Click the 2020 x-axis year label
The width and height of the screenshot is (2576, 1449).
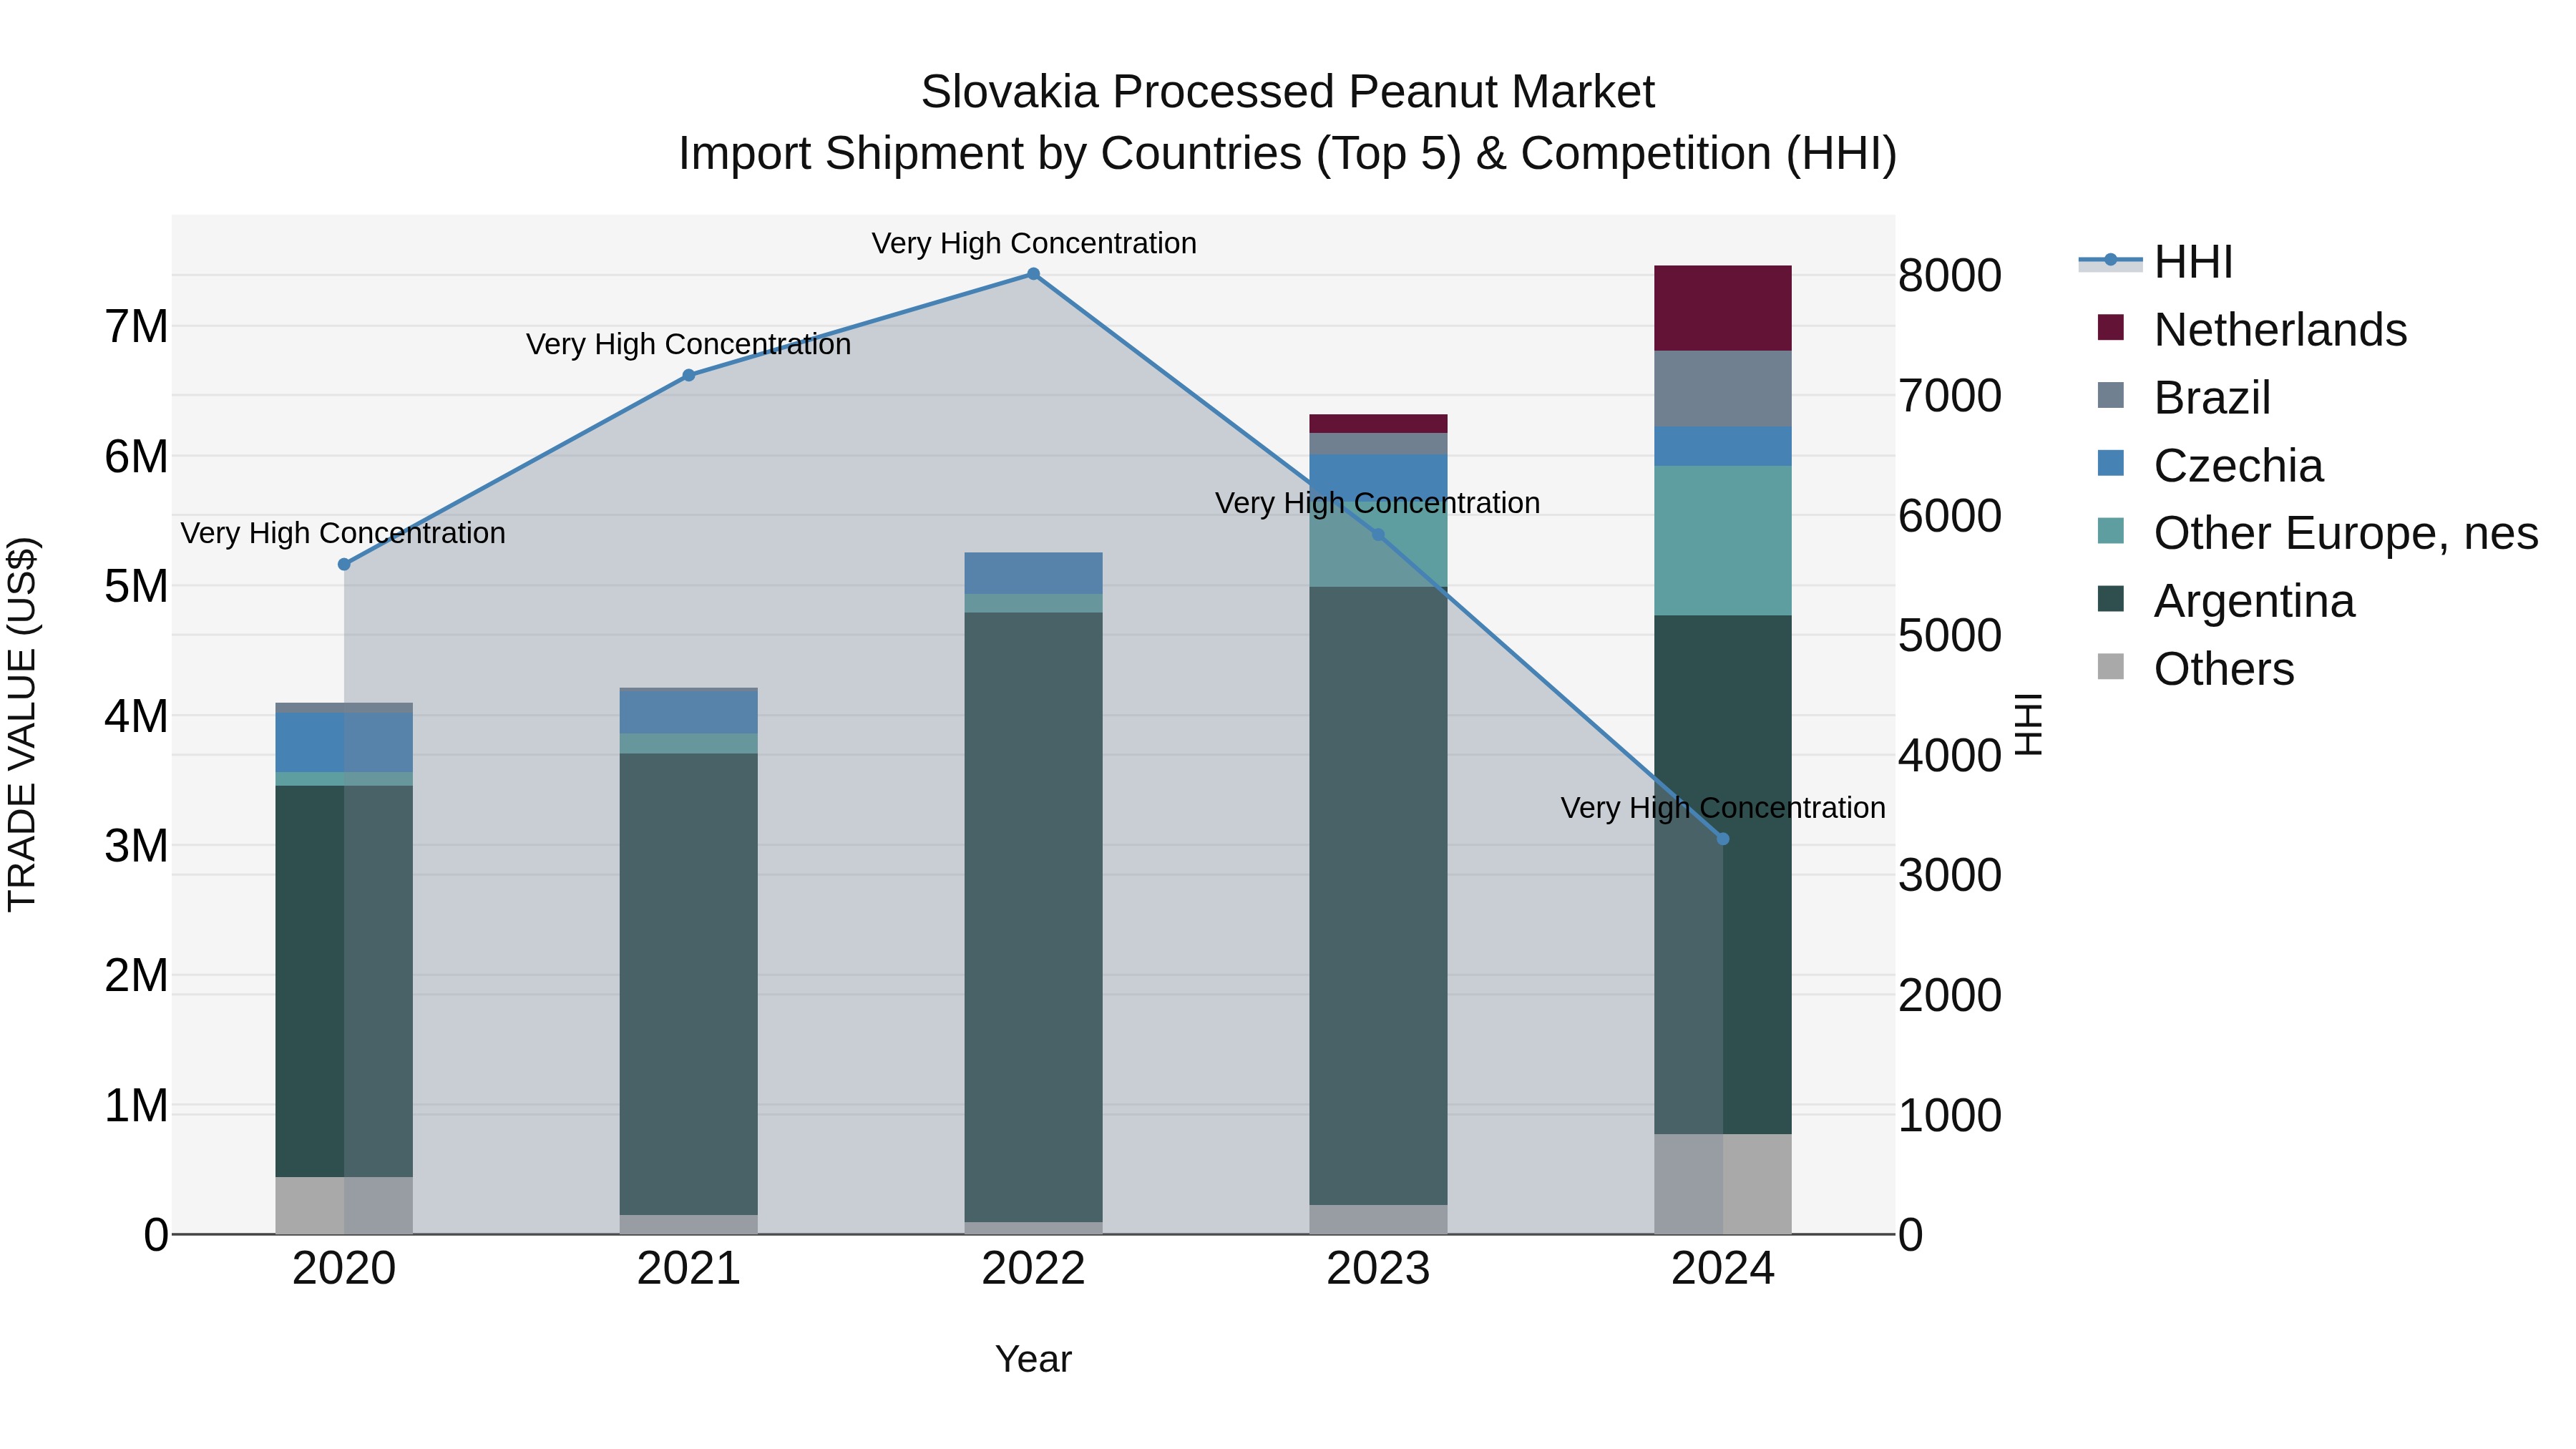point(344,1269)
